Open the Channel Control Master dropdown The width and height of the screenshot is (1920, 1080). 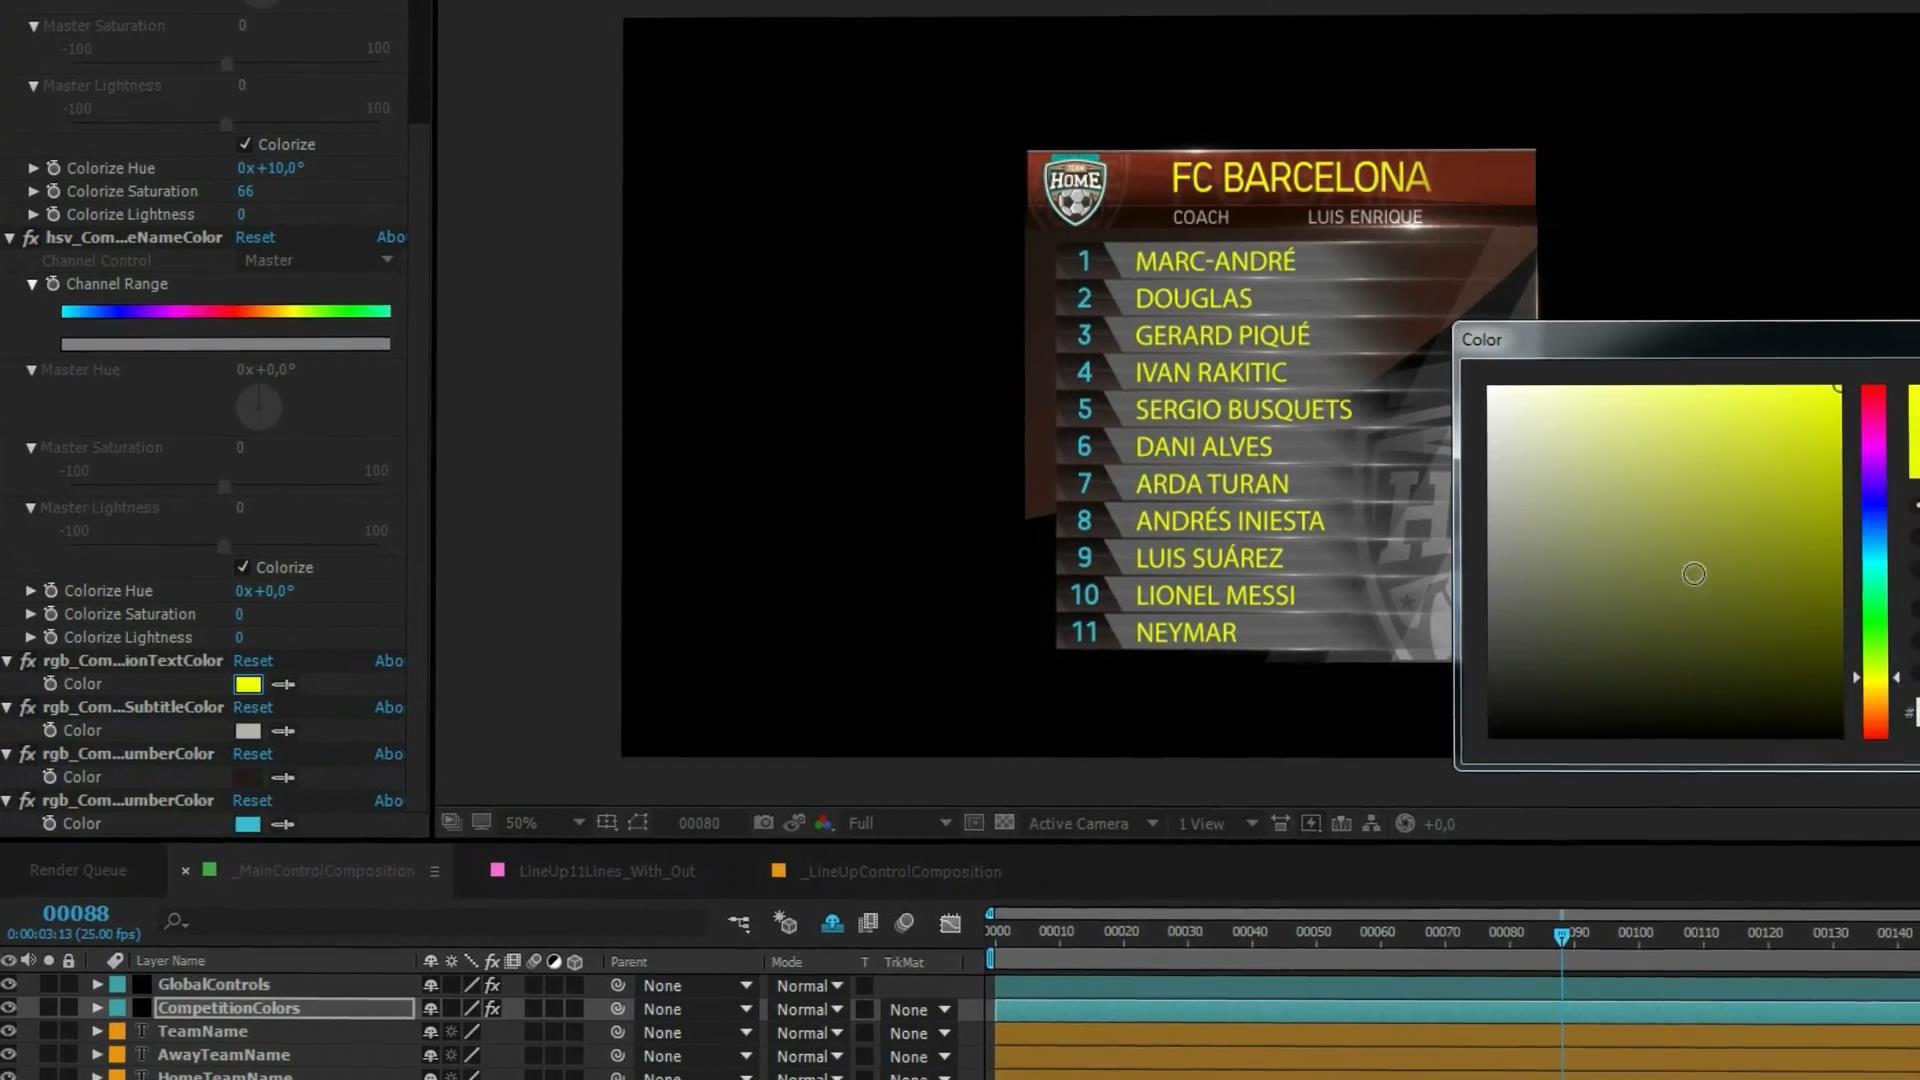click(x=318, y=260)
